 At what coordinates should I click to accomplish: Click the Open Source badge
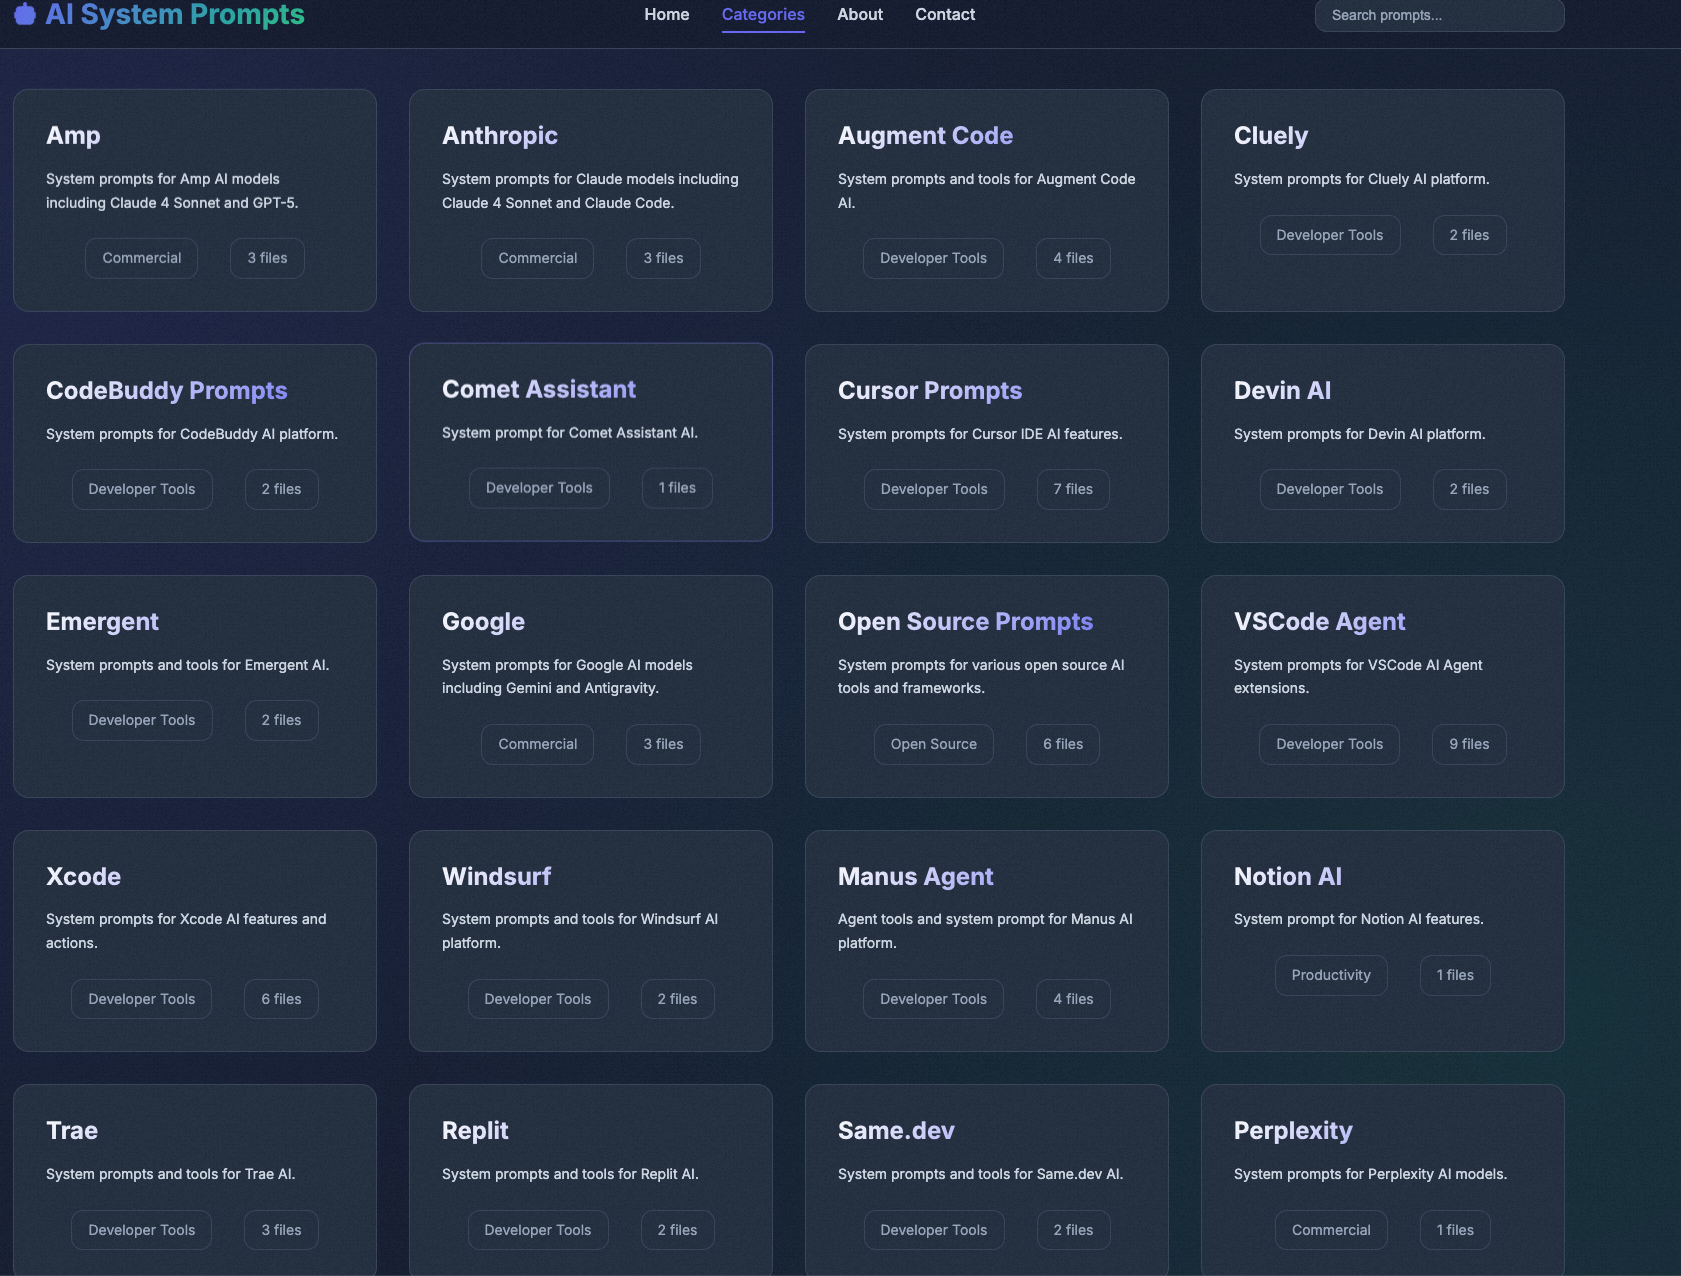pyautogui.click(x=933, y=744)
